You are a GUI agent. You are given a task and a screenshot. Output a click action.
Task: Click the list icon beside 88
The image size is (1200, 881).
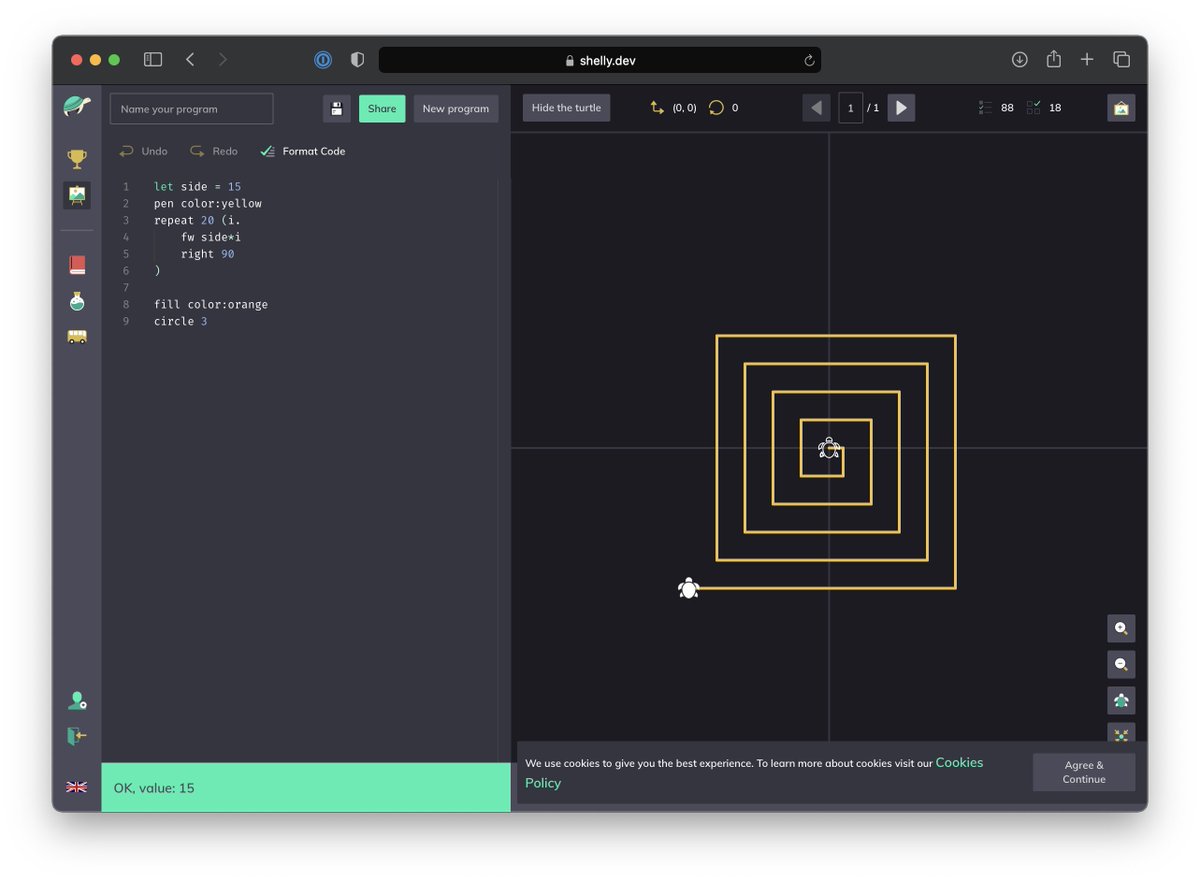(x=985, y=107)
